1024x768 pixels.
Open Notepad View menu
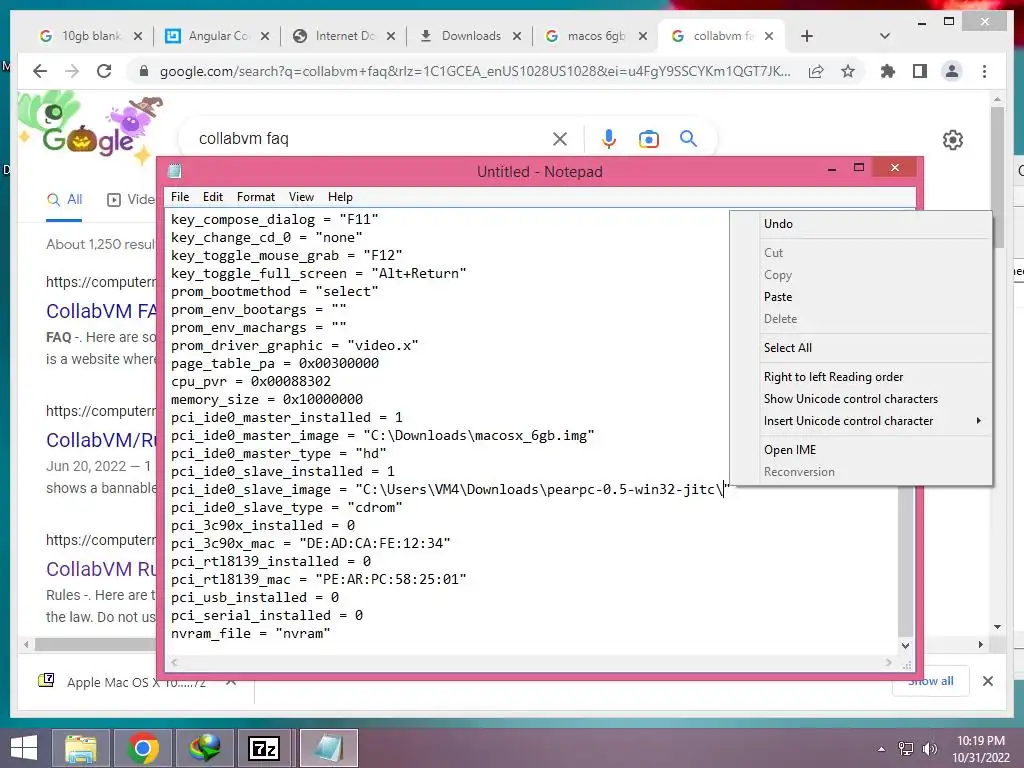(301, 197)
